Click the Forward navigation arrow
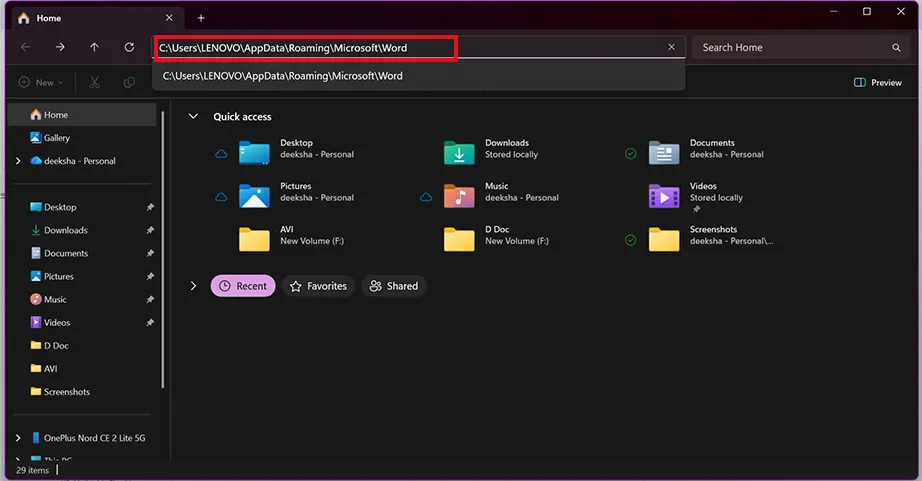Viewport: 922px width, 481px height. pyautogui.click(x=59, y=47)
